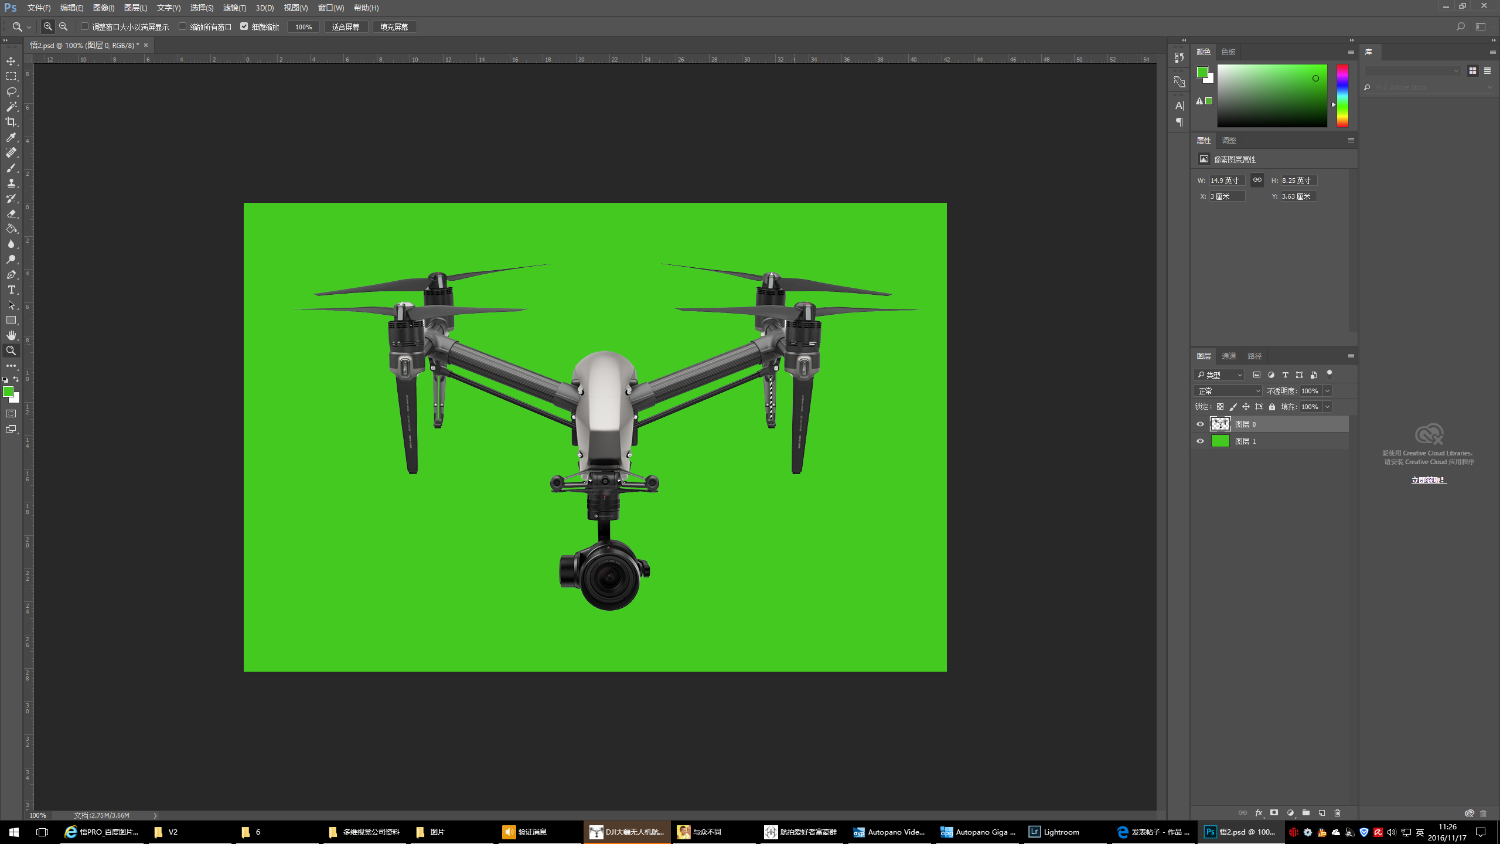Select the Hand tool
Screen dimensions: 1500x844
11,336
